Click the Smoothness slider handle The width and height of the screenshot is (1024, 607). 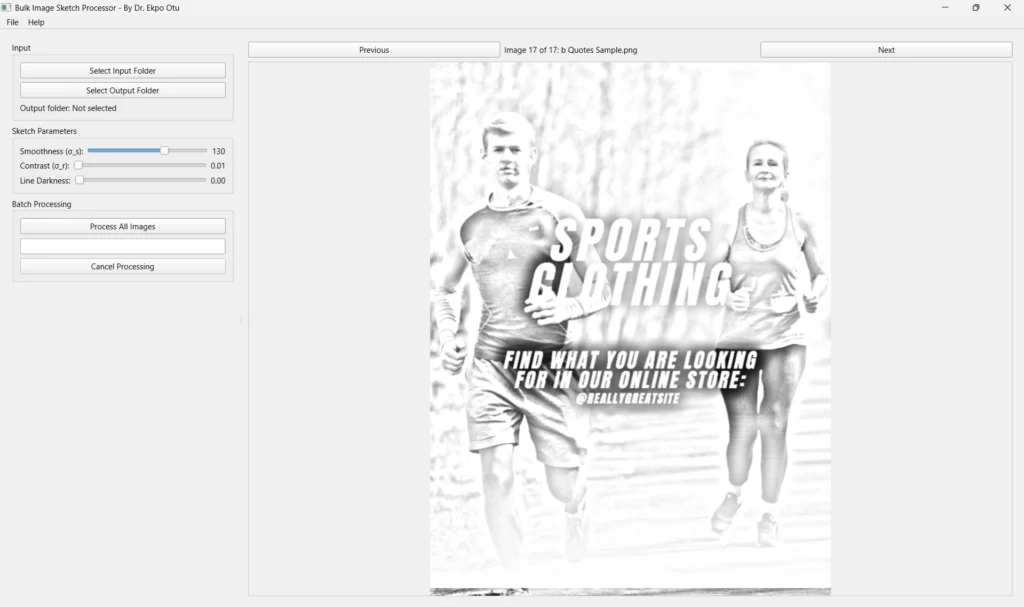(164, 151)
